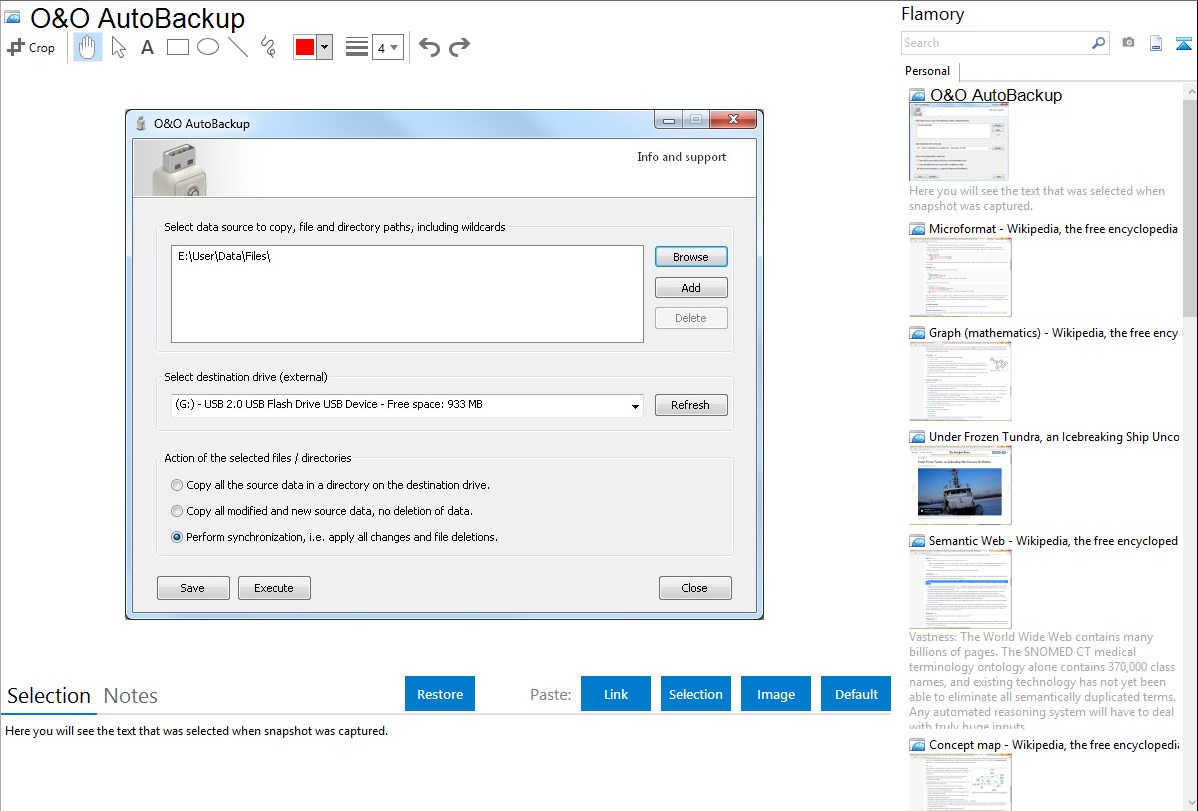Open the Microformat Wikipedia snapshot thumbnail

960,277
